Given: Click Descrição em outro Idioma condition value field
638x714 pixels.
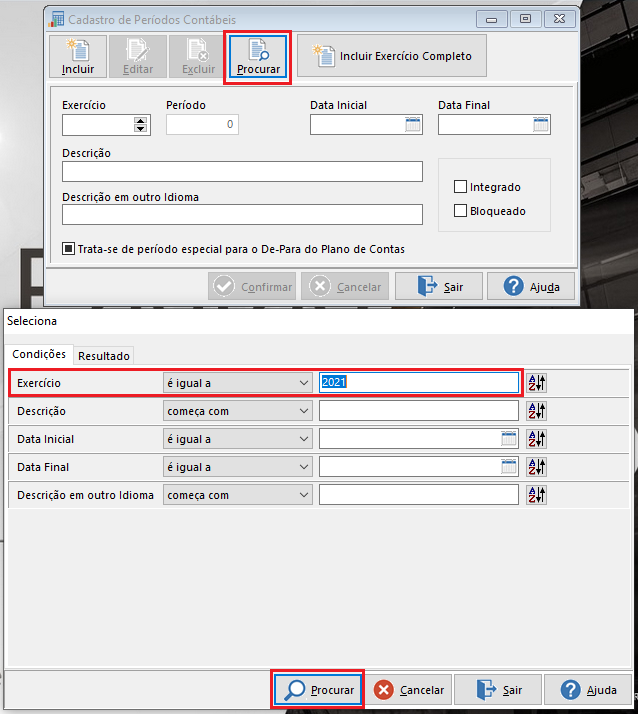Looking at the screenshot, I should [419, 495].
